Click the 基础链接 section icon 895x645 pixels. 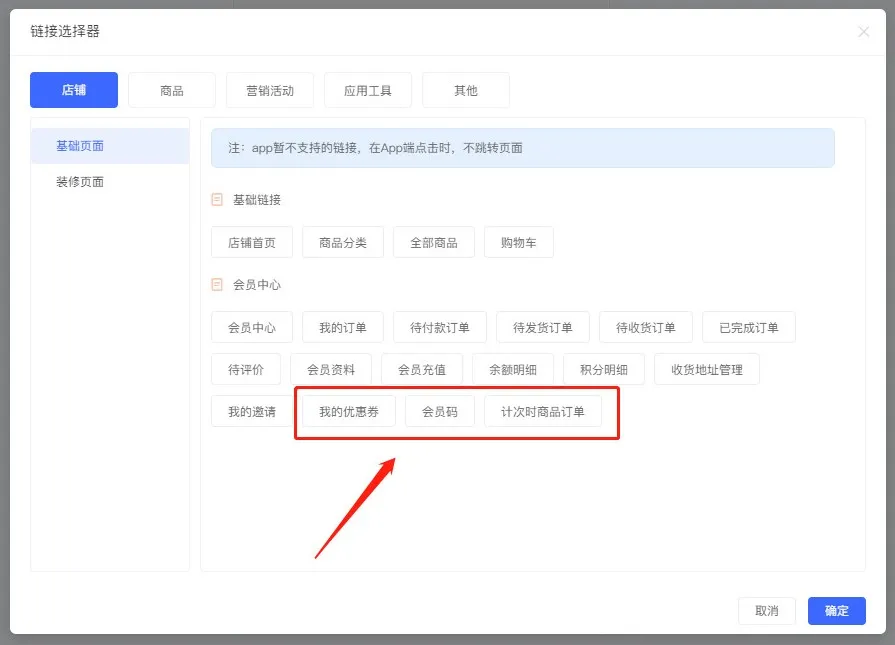pos(217,200)
